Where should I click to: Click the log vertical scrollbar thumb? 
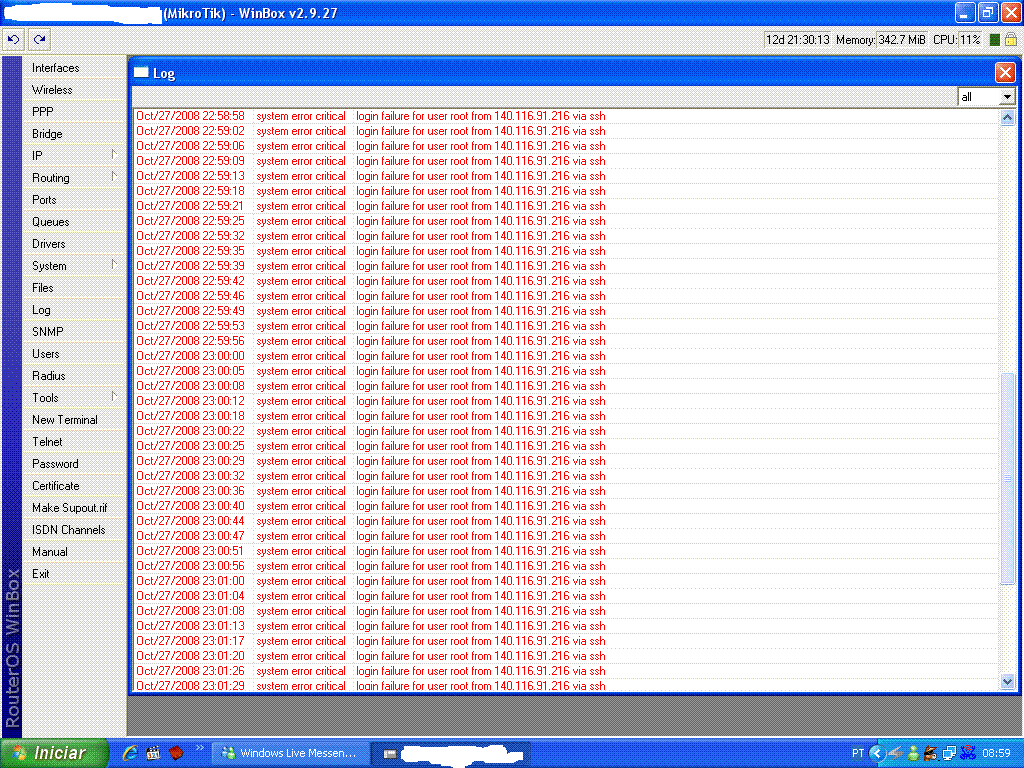[1007, 479]
